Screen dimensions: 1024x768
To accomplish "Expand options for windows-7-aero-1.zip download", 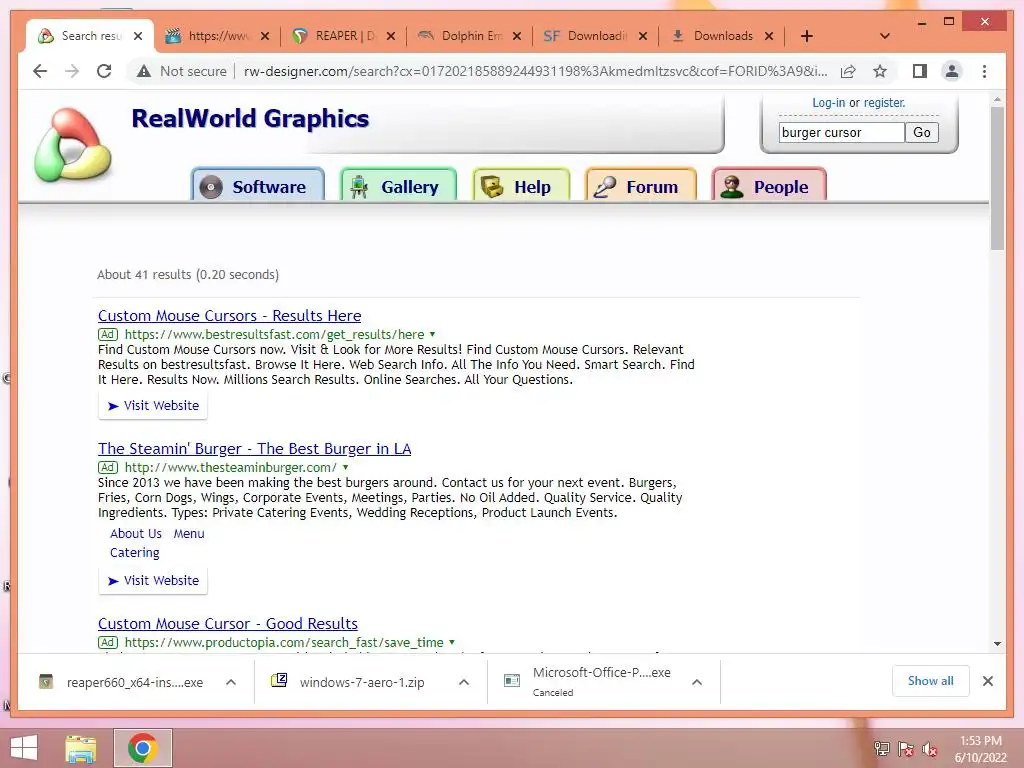I will tap(464, 682).
